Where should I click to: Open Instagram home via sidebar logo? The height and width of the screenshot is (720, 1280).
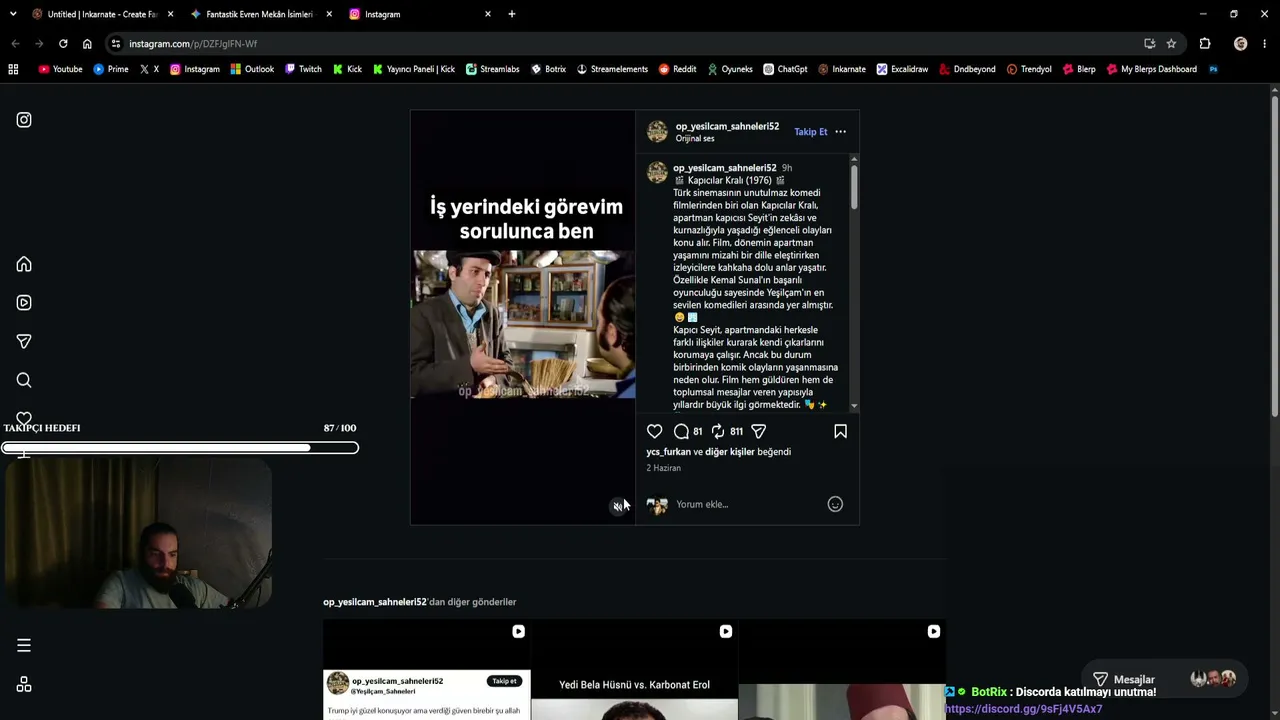[x=24, y=120]
